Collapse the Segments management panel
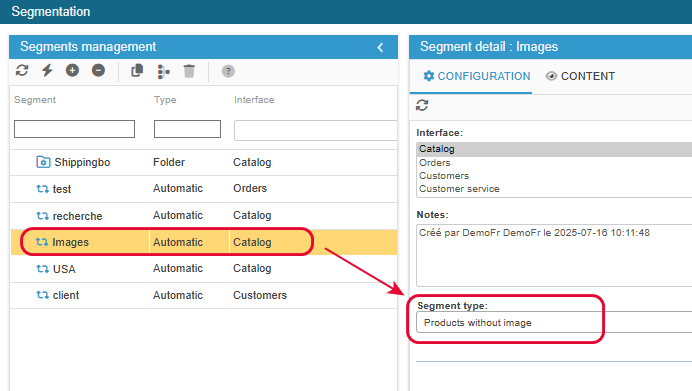This screenshot has height=391, width=692. [x=380, y=47]
